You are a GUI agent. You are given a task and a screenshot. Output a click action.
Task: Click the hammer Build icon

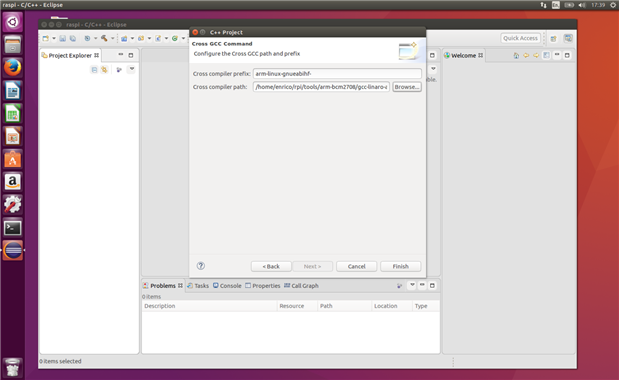pyautogui.click(x=104, y=38)
